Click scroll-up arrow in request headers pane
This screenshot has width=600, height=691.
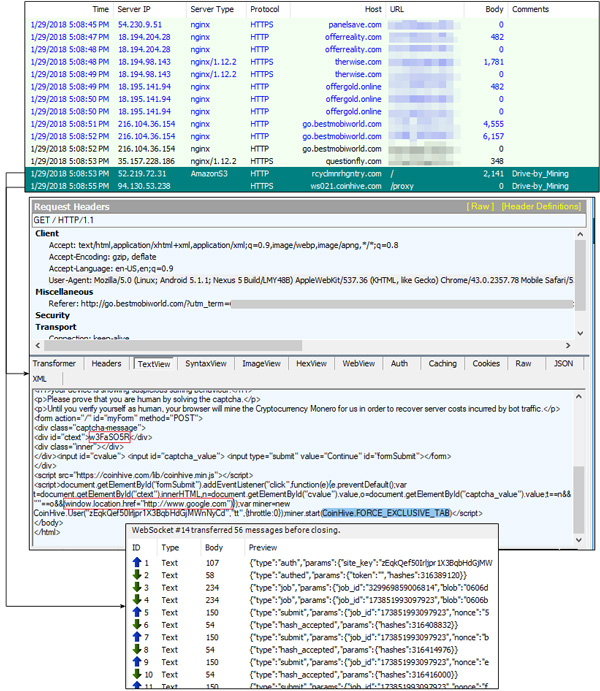(x=580, y=234)
